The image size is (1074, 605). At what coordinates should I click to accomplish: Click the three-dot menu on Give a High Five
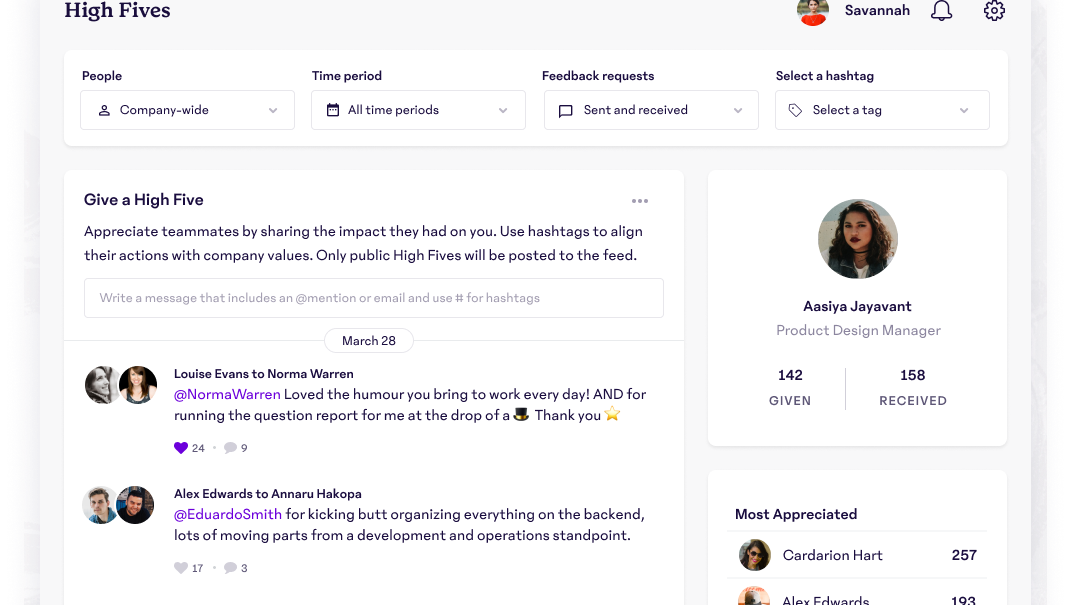[640, 201]
